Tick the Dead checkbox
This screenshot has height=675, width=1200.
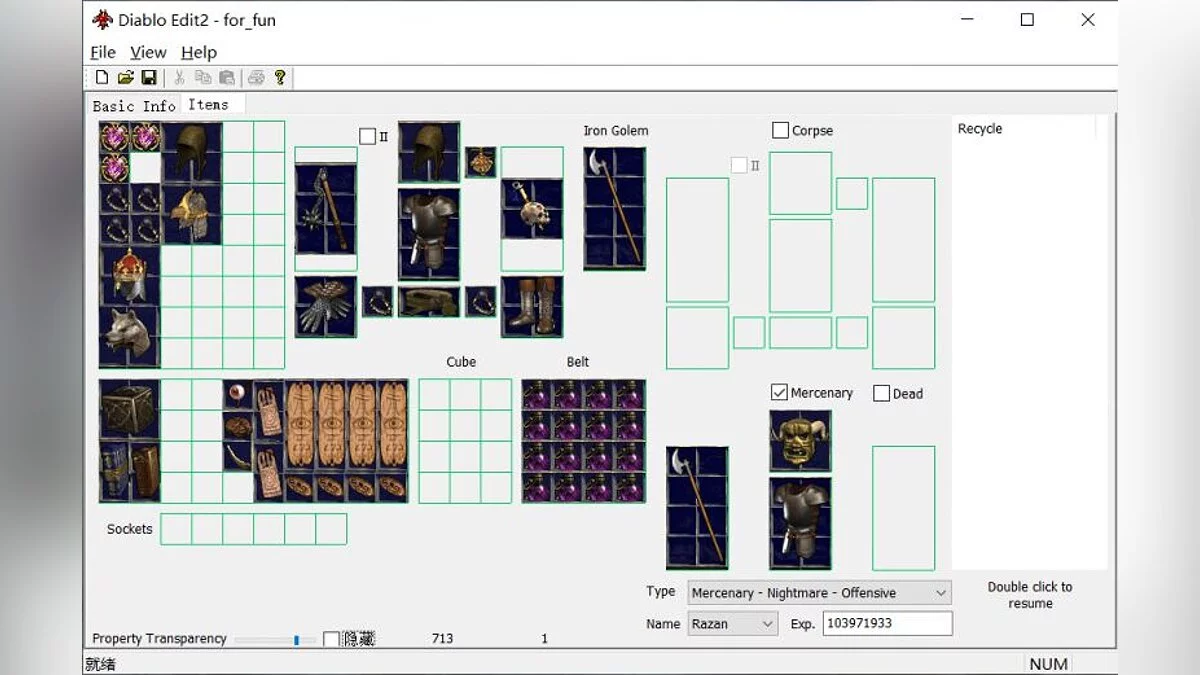(881, 394)
